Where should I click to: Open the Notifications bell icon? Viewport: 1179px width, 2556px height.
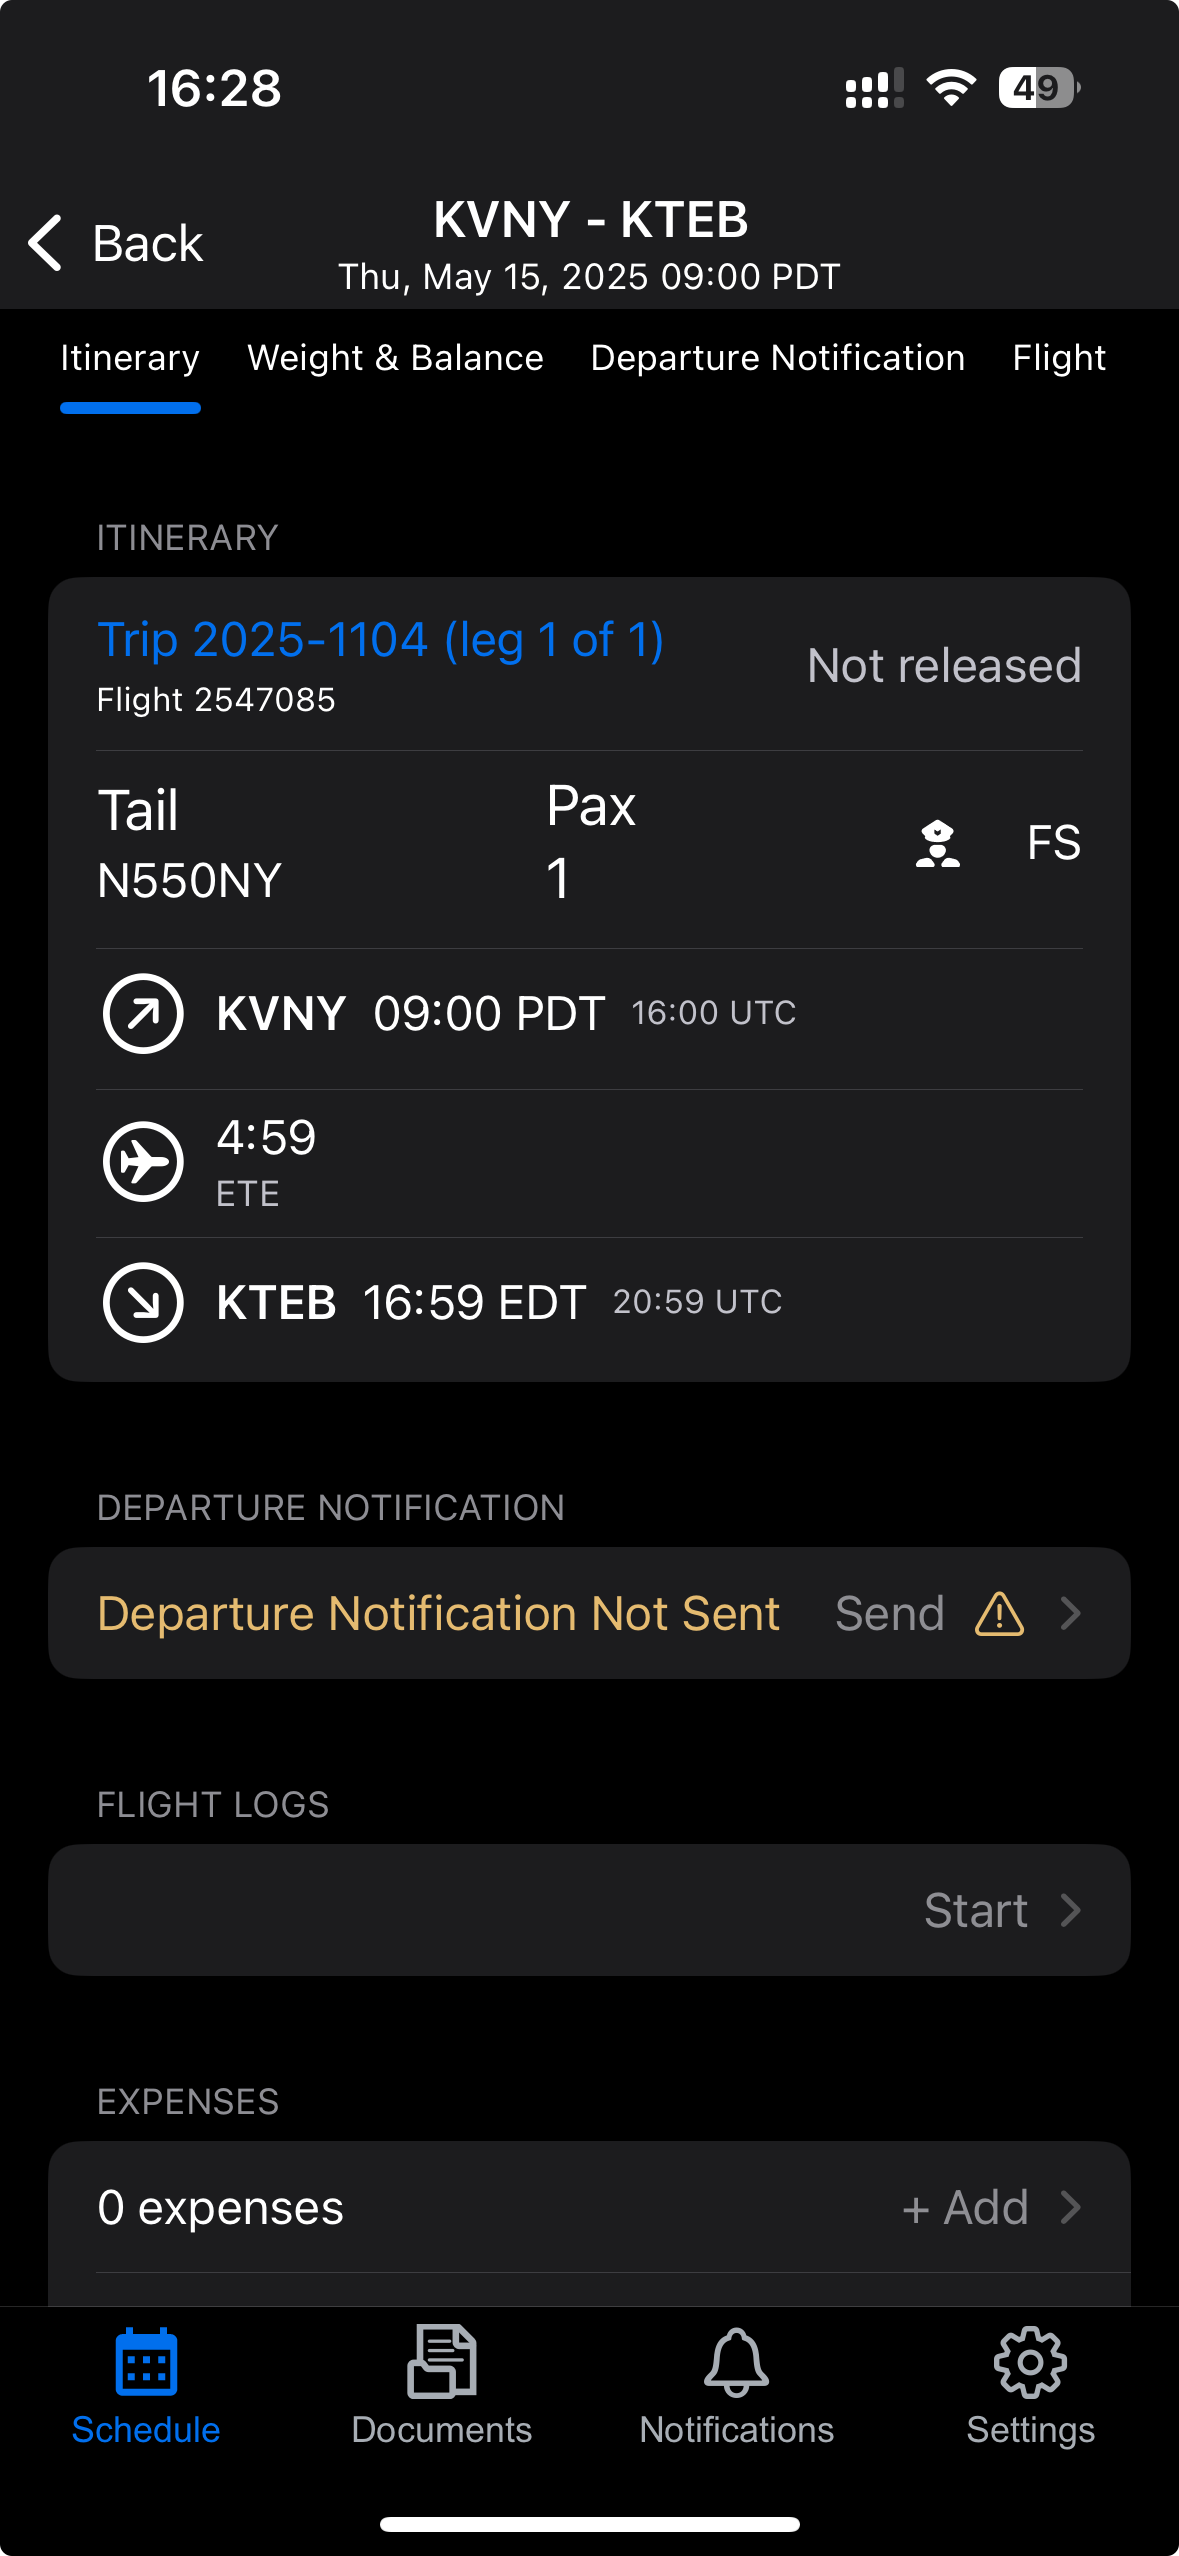coord(736,2362)
